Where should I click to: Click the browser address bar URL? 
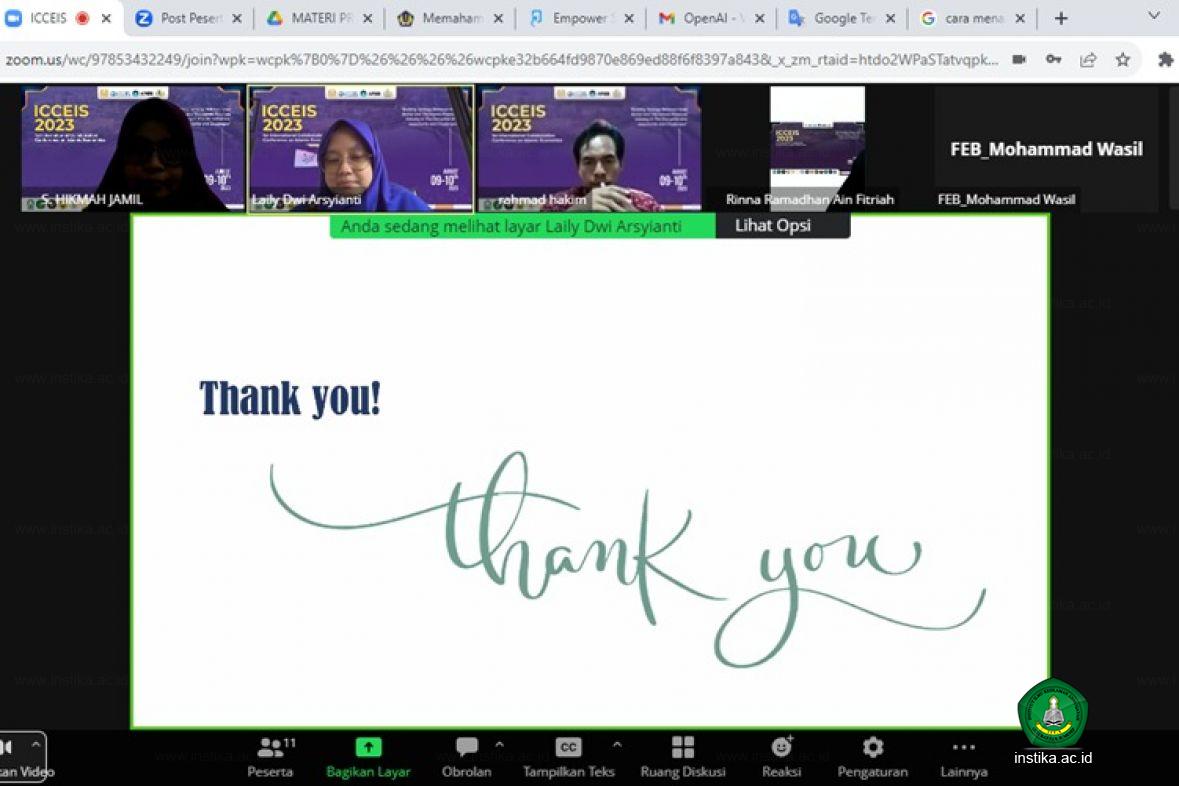[x=500, y=60]
